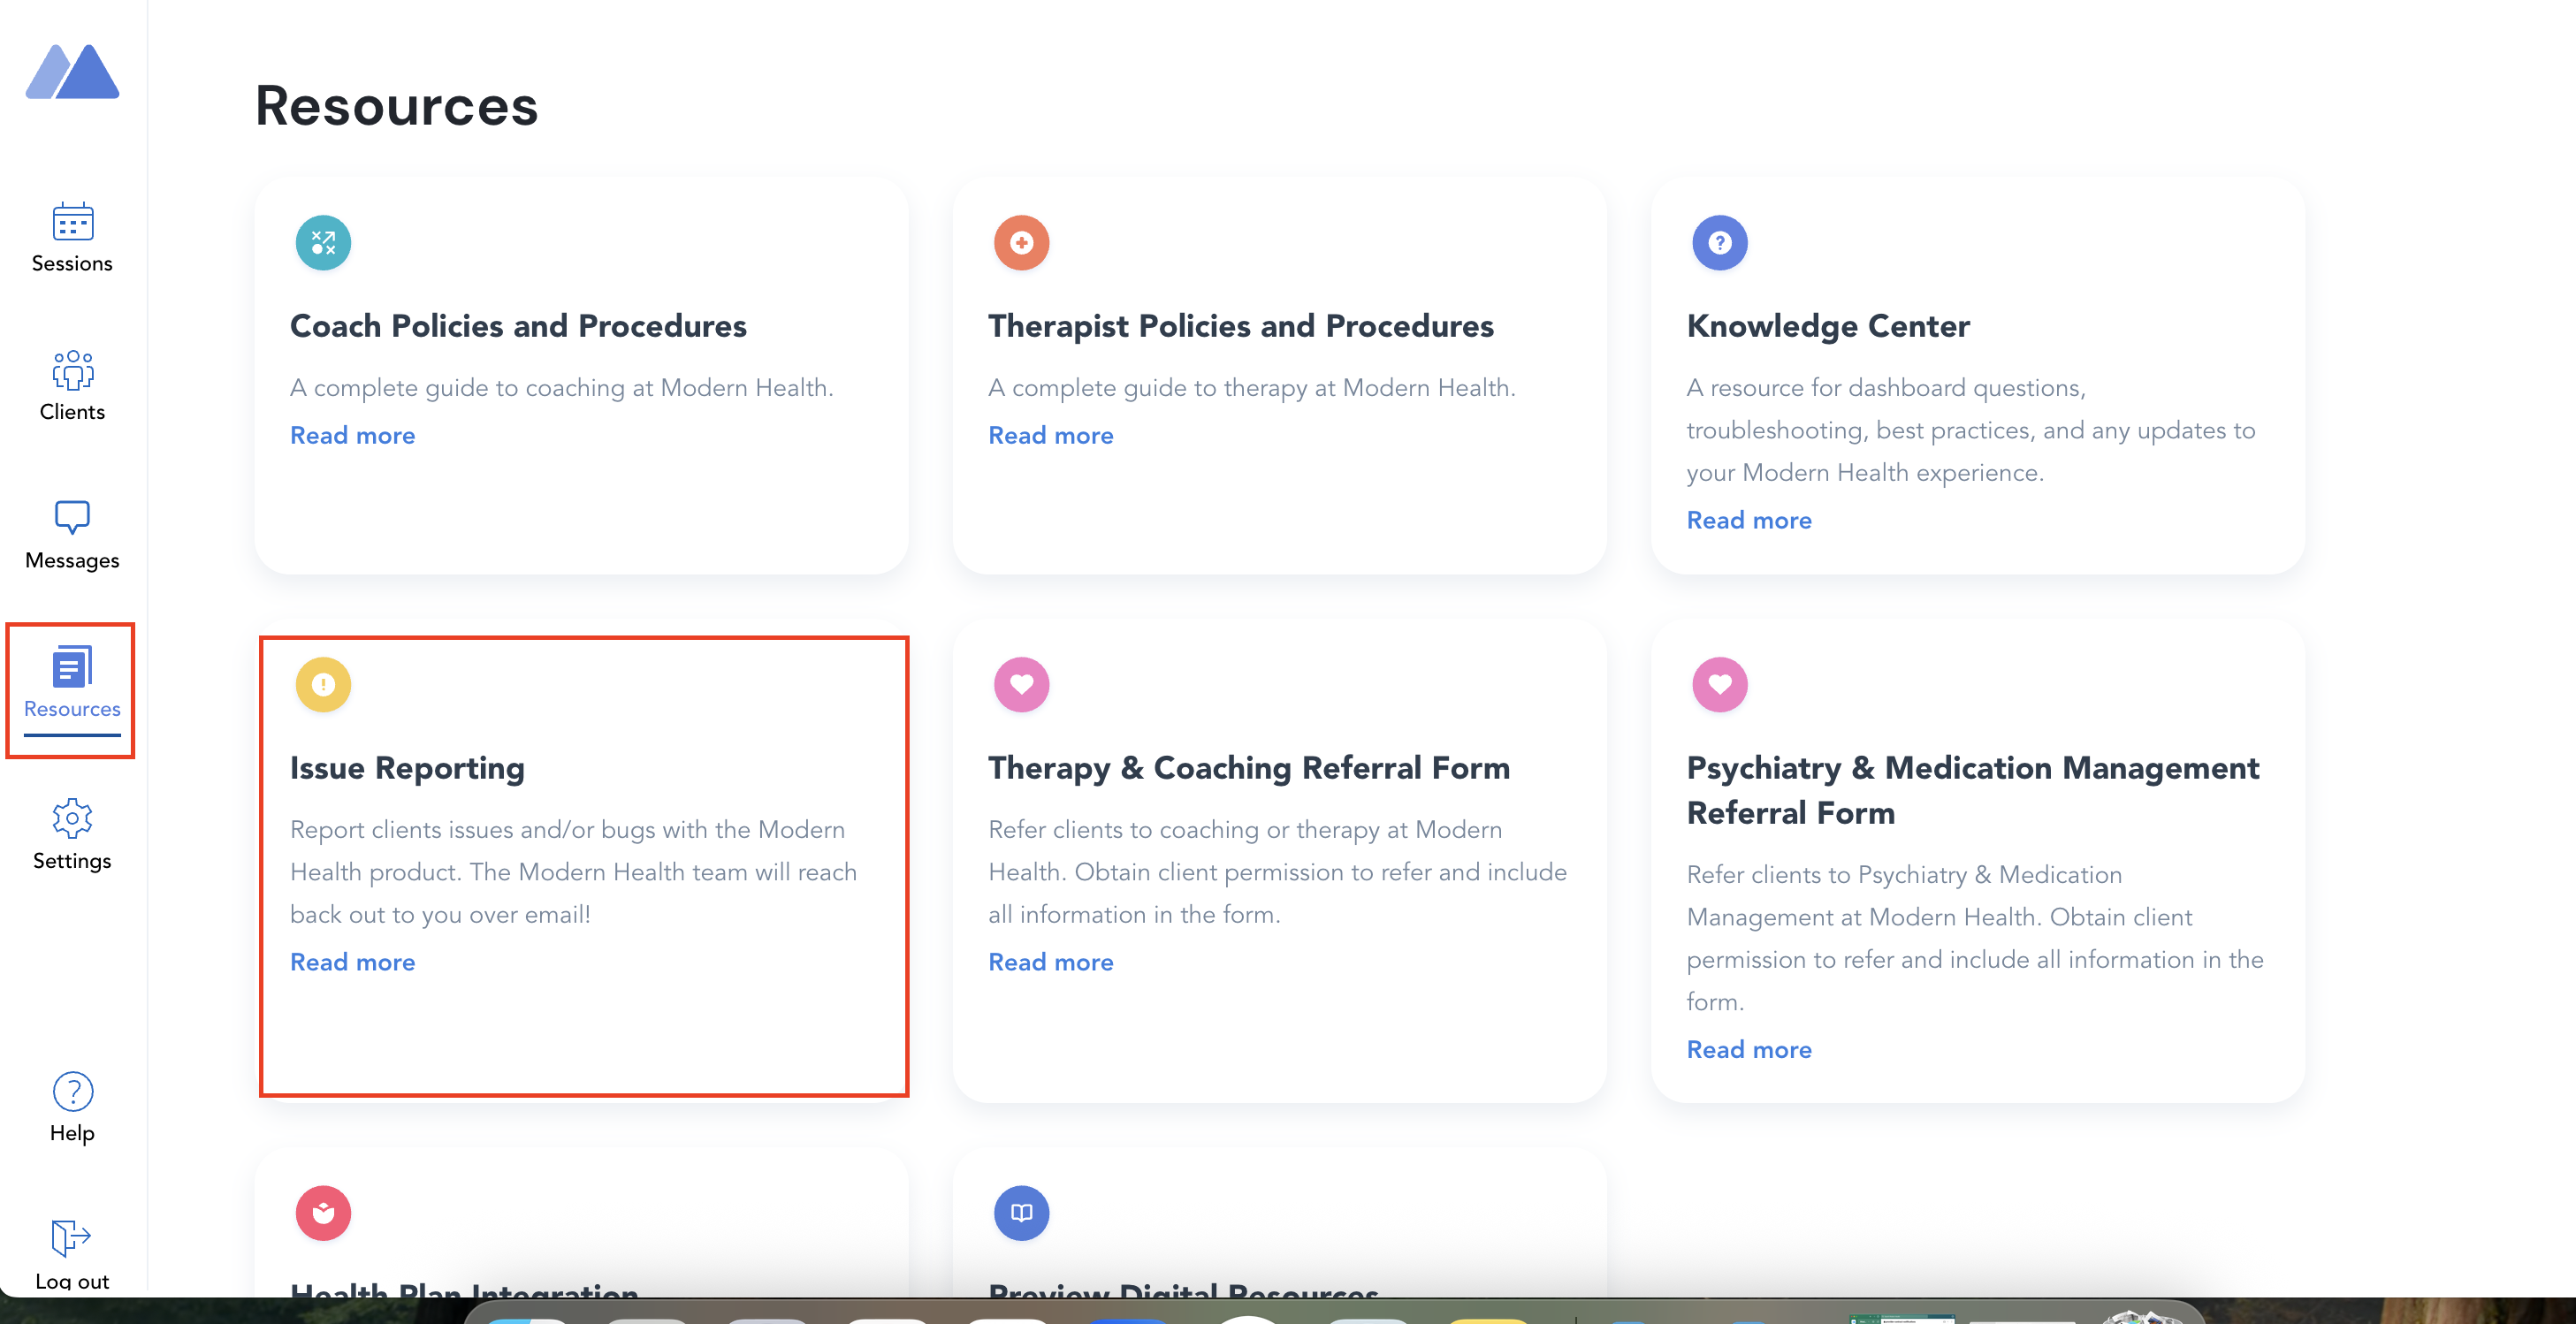Click the orange Therapist Policies icon

click(x=1021, y=243)
